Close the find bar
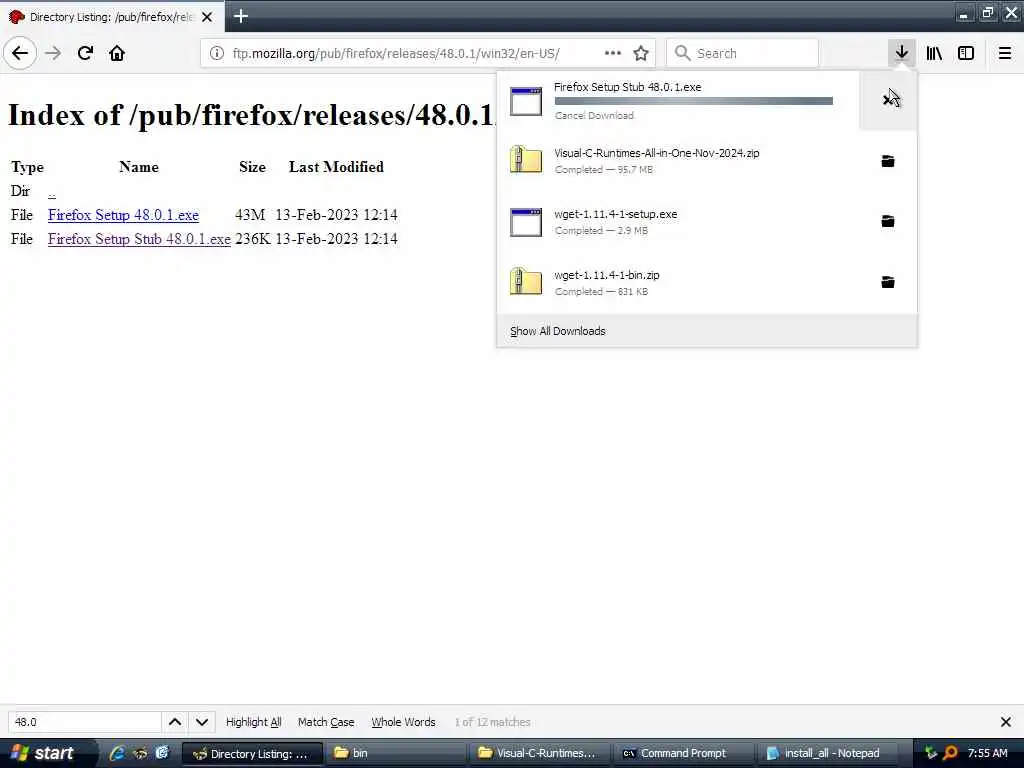 pos(1006,722)
